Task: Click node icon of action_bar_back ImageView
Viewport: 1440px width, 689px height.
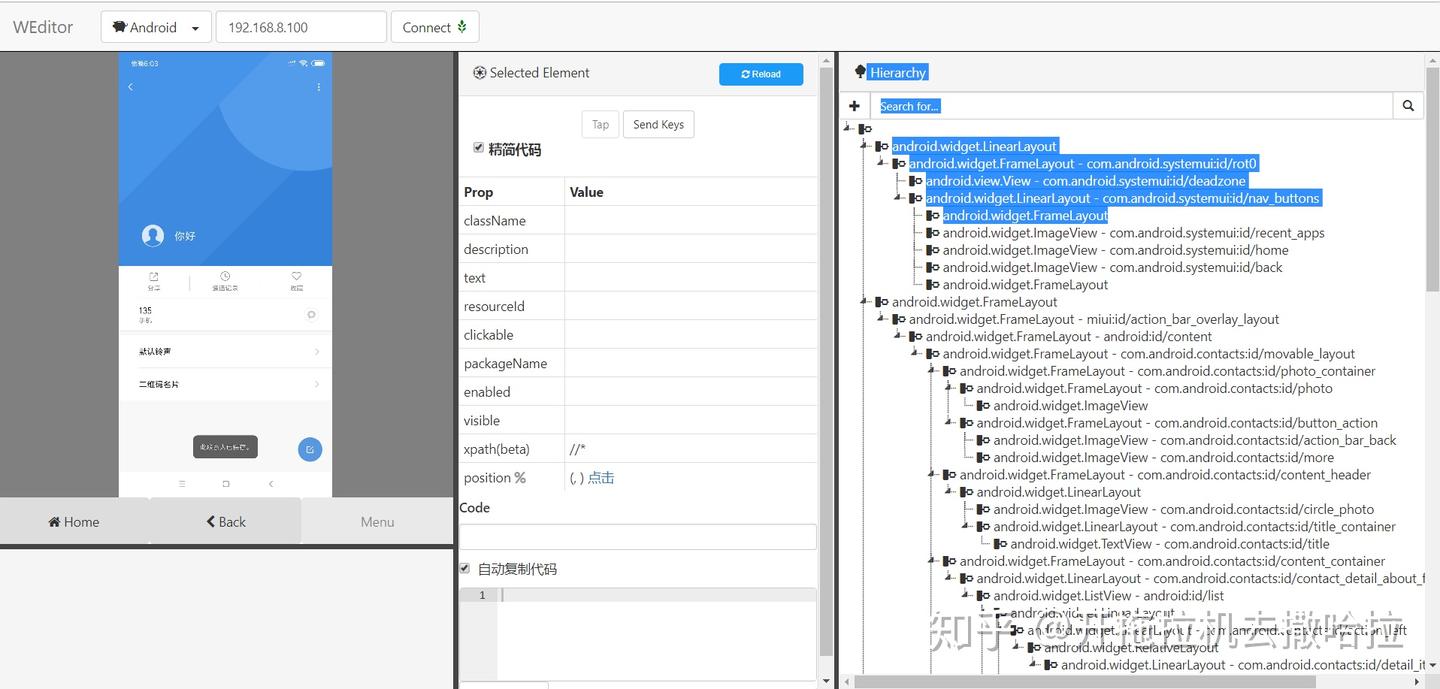Action: [x=984, y=440]
